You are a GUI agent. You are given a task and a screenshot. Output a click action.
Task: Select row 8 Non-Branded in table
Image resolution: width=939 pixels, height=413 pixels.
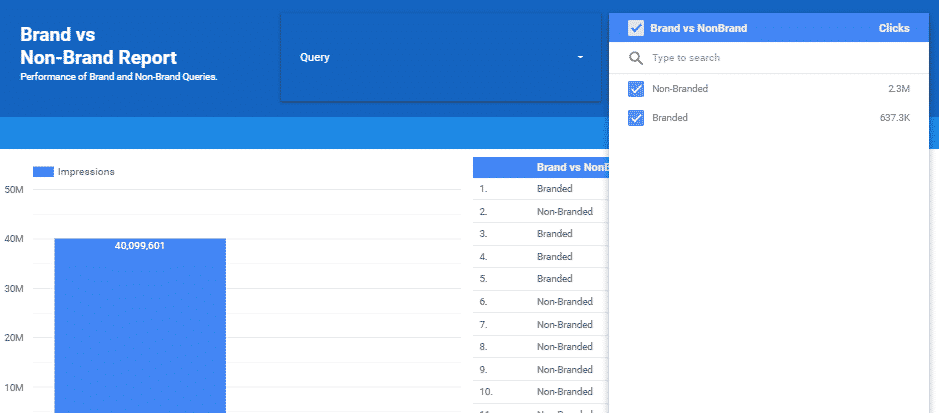coord(541,347)
